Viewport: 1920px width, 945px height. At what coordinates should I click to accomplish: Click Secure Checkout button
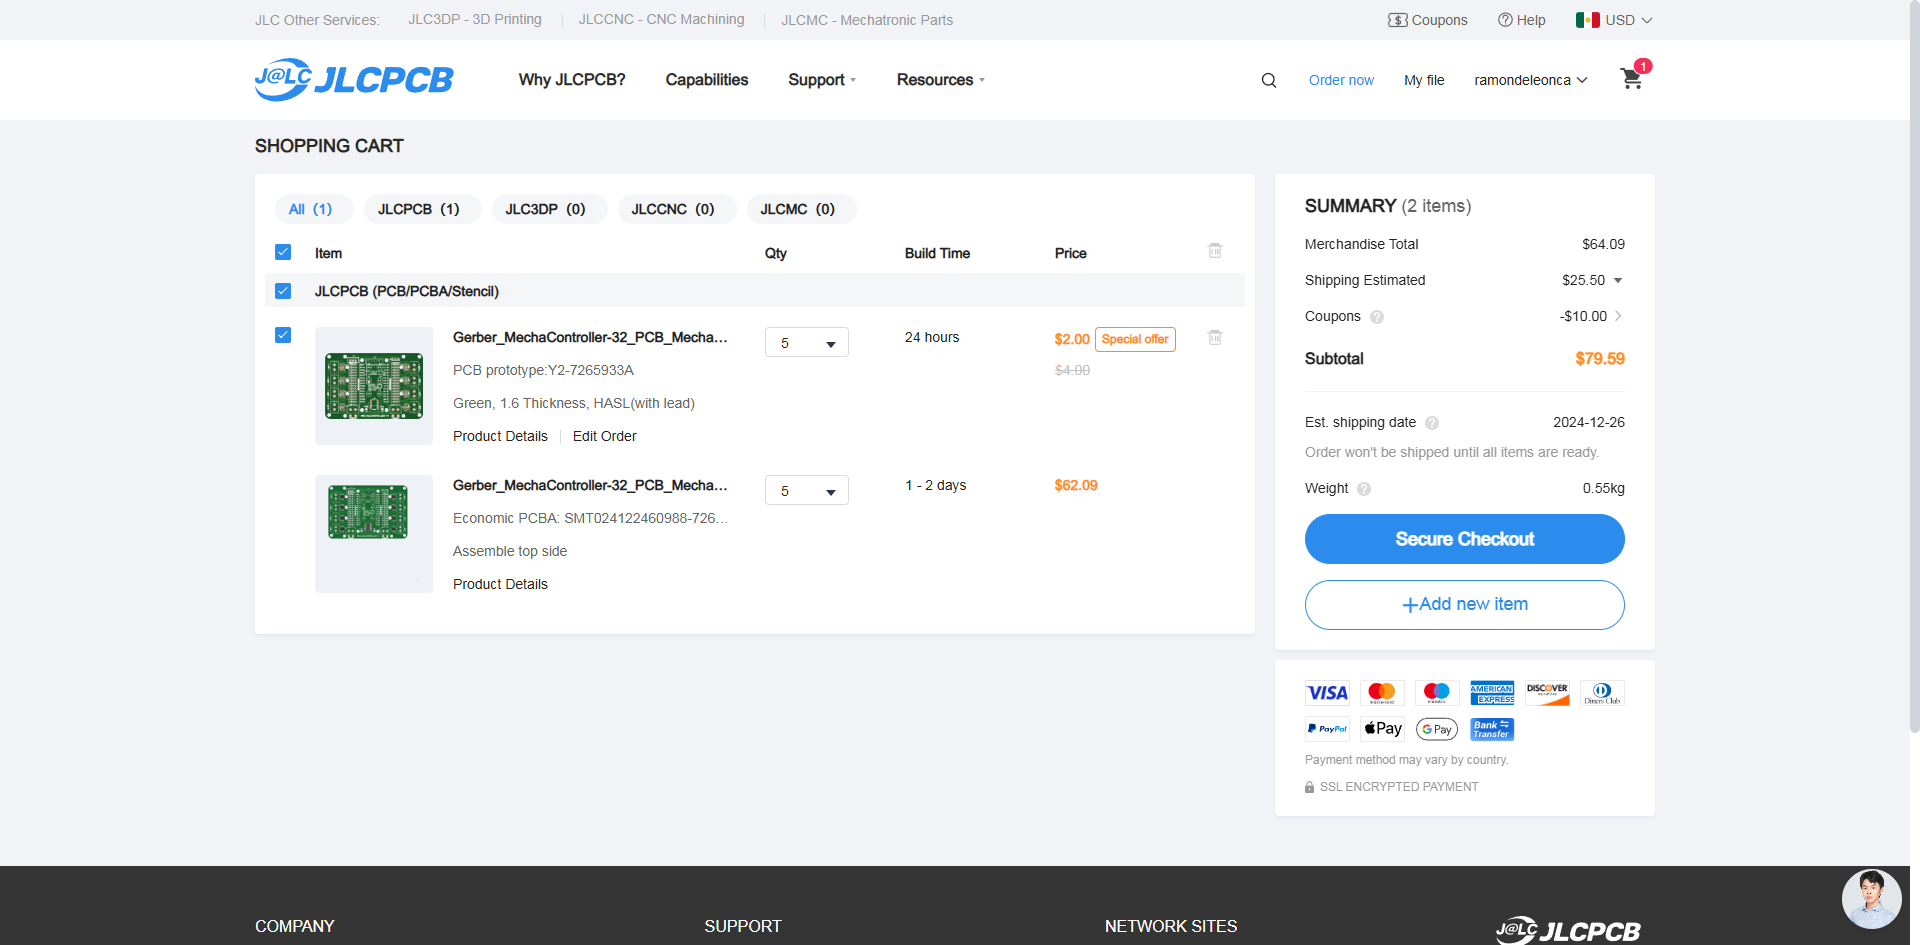point(1464,539)
